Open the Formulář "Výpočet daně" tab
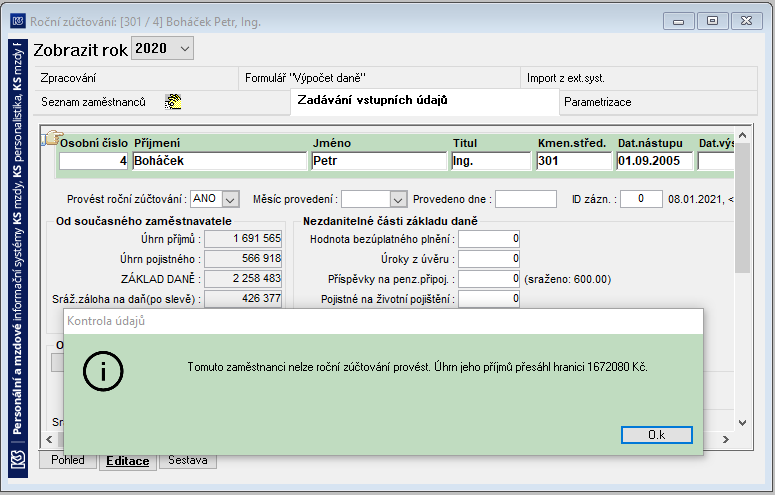Image resolution: width=775 pixels, height=495 pixels. click(379, 78)
